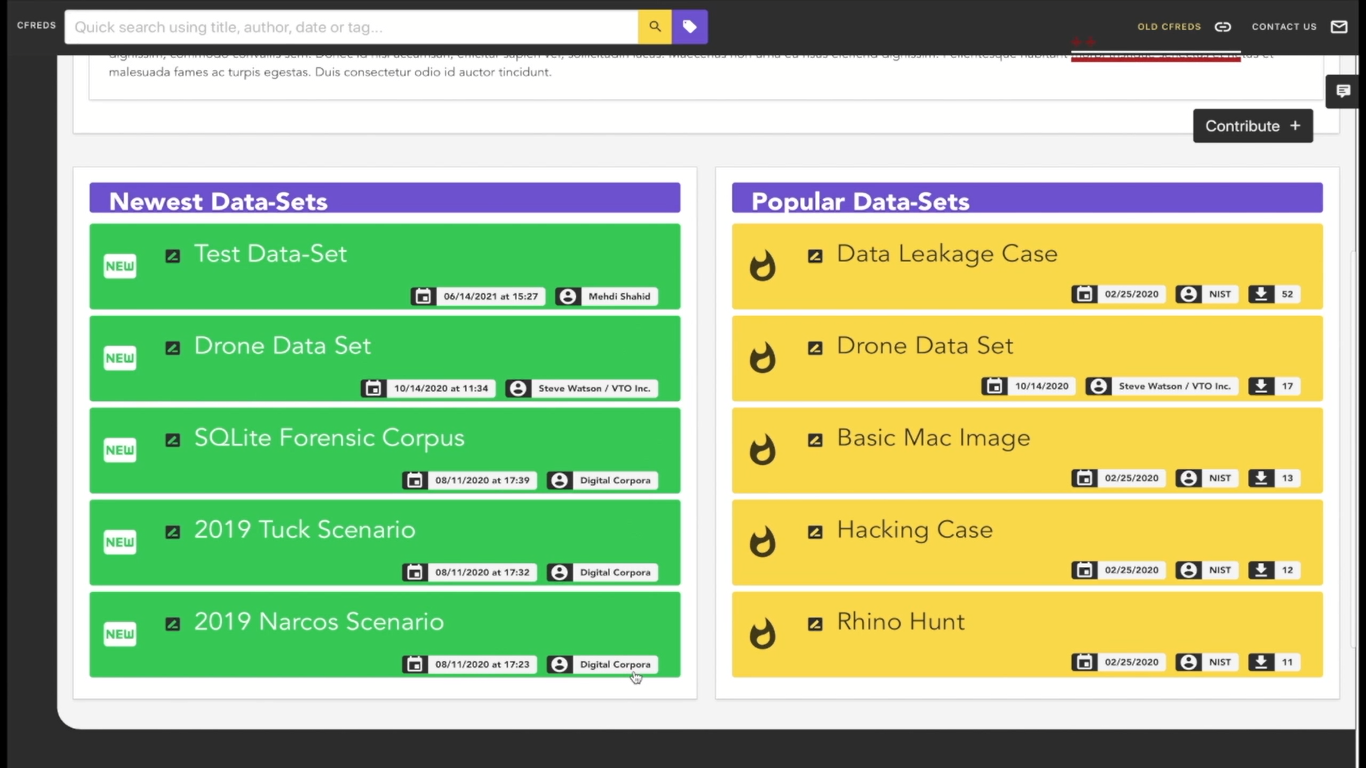
Task: Click the download icon on Rhino Hunt
Action: coord(1261,662)
